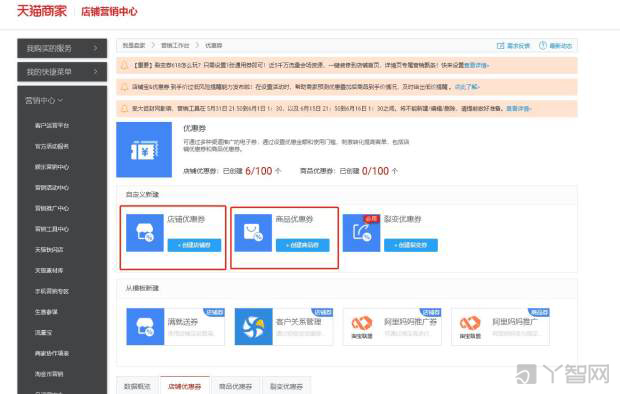Switch to the 数据概览 tab
This screenshot has height=394, width=620.
[138, 386]
